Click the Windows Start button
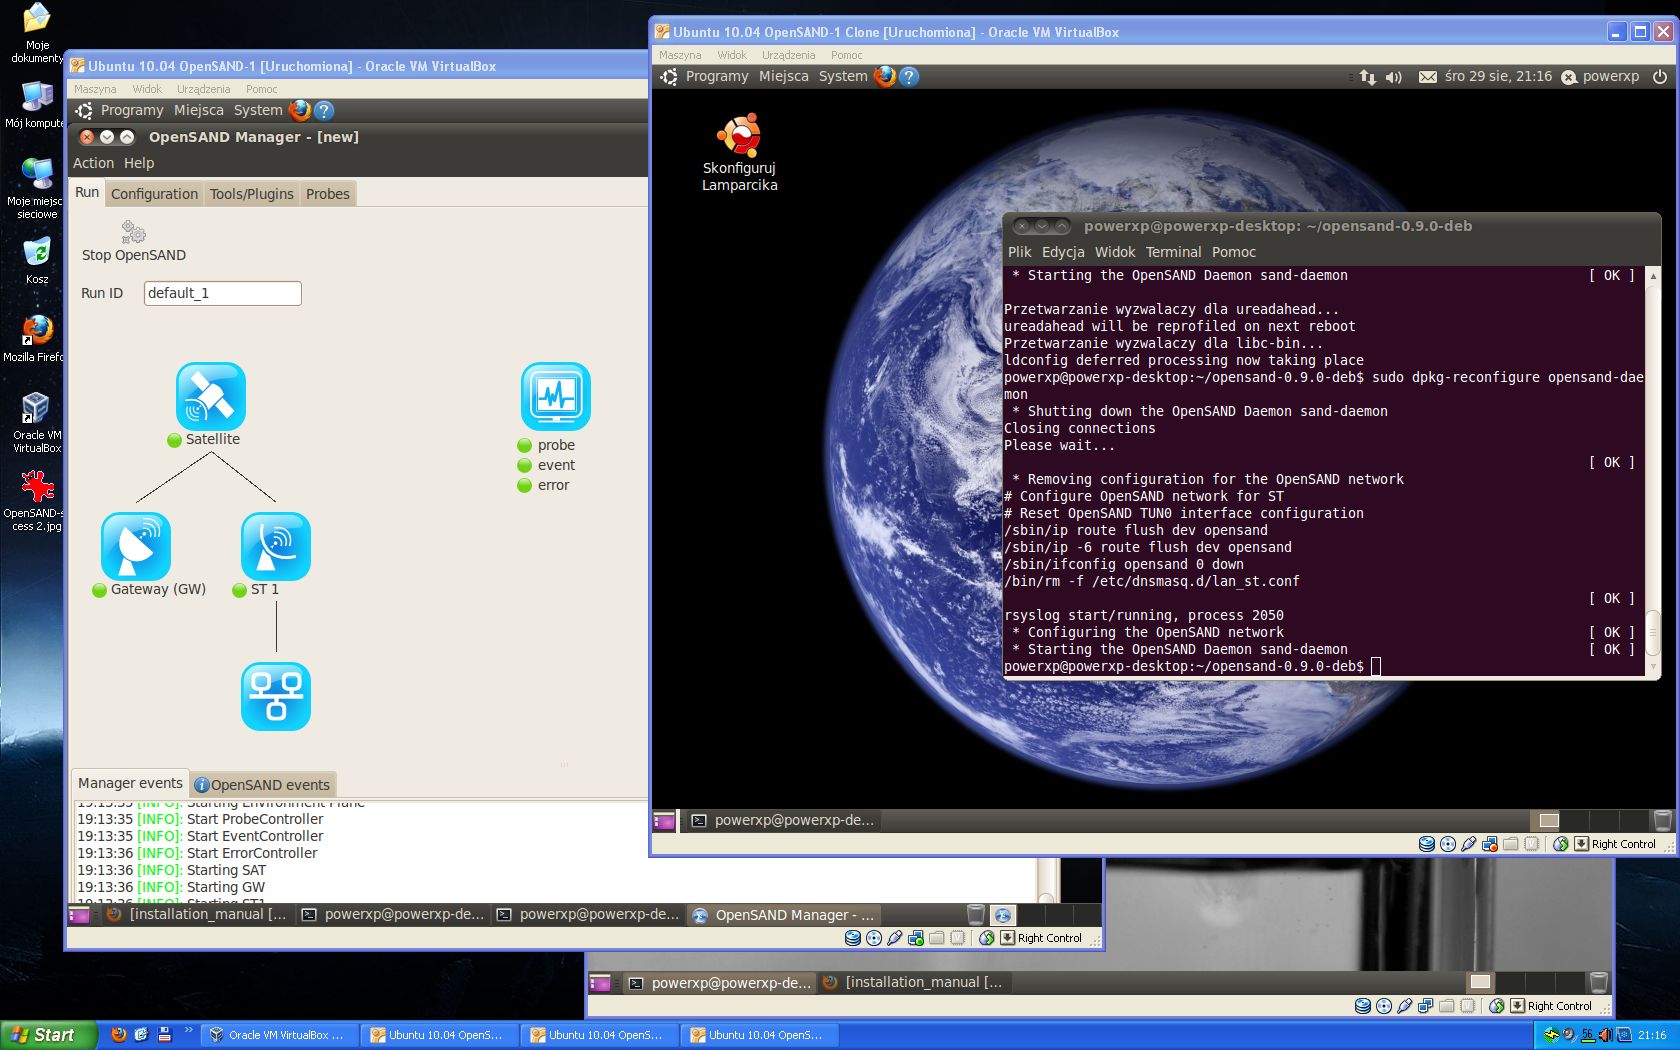Image resolution: width=1680 pixels, height=1050 pixels. tap(47, 1035)
